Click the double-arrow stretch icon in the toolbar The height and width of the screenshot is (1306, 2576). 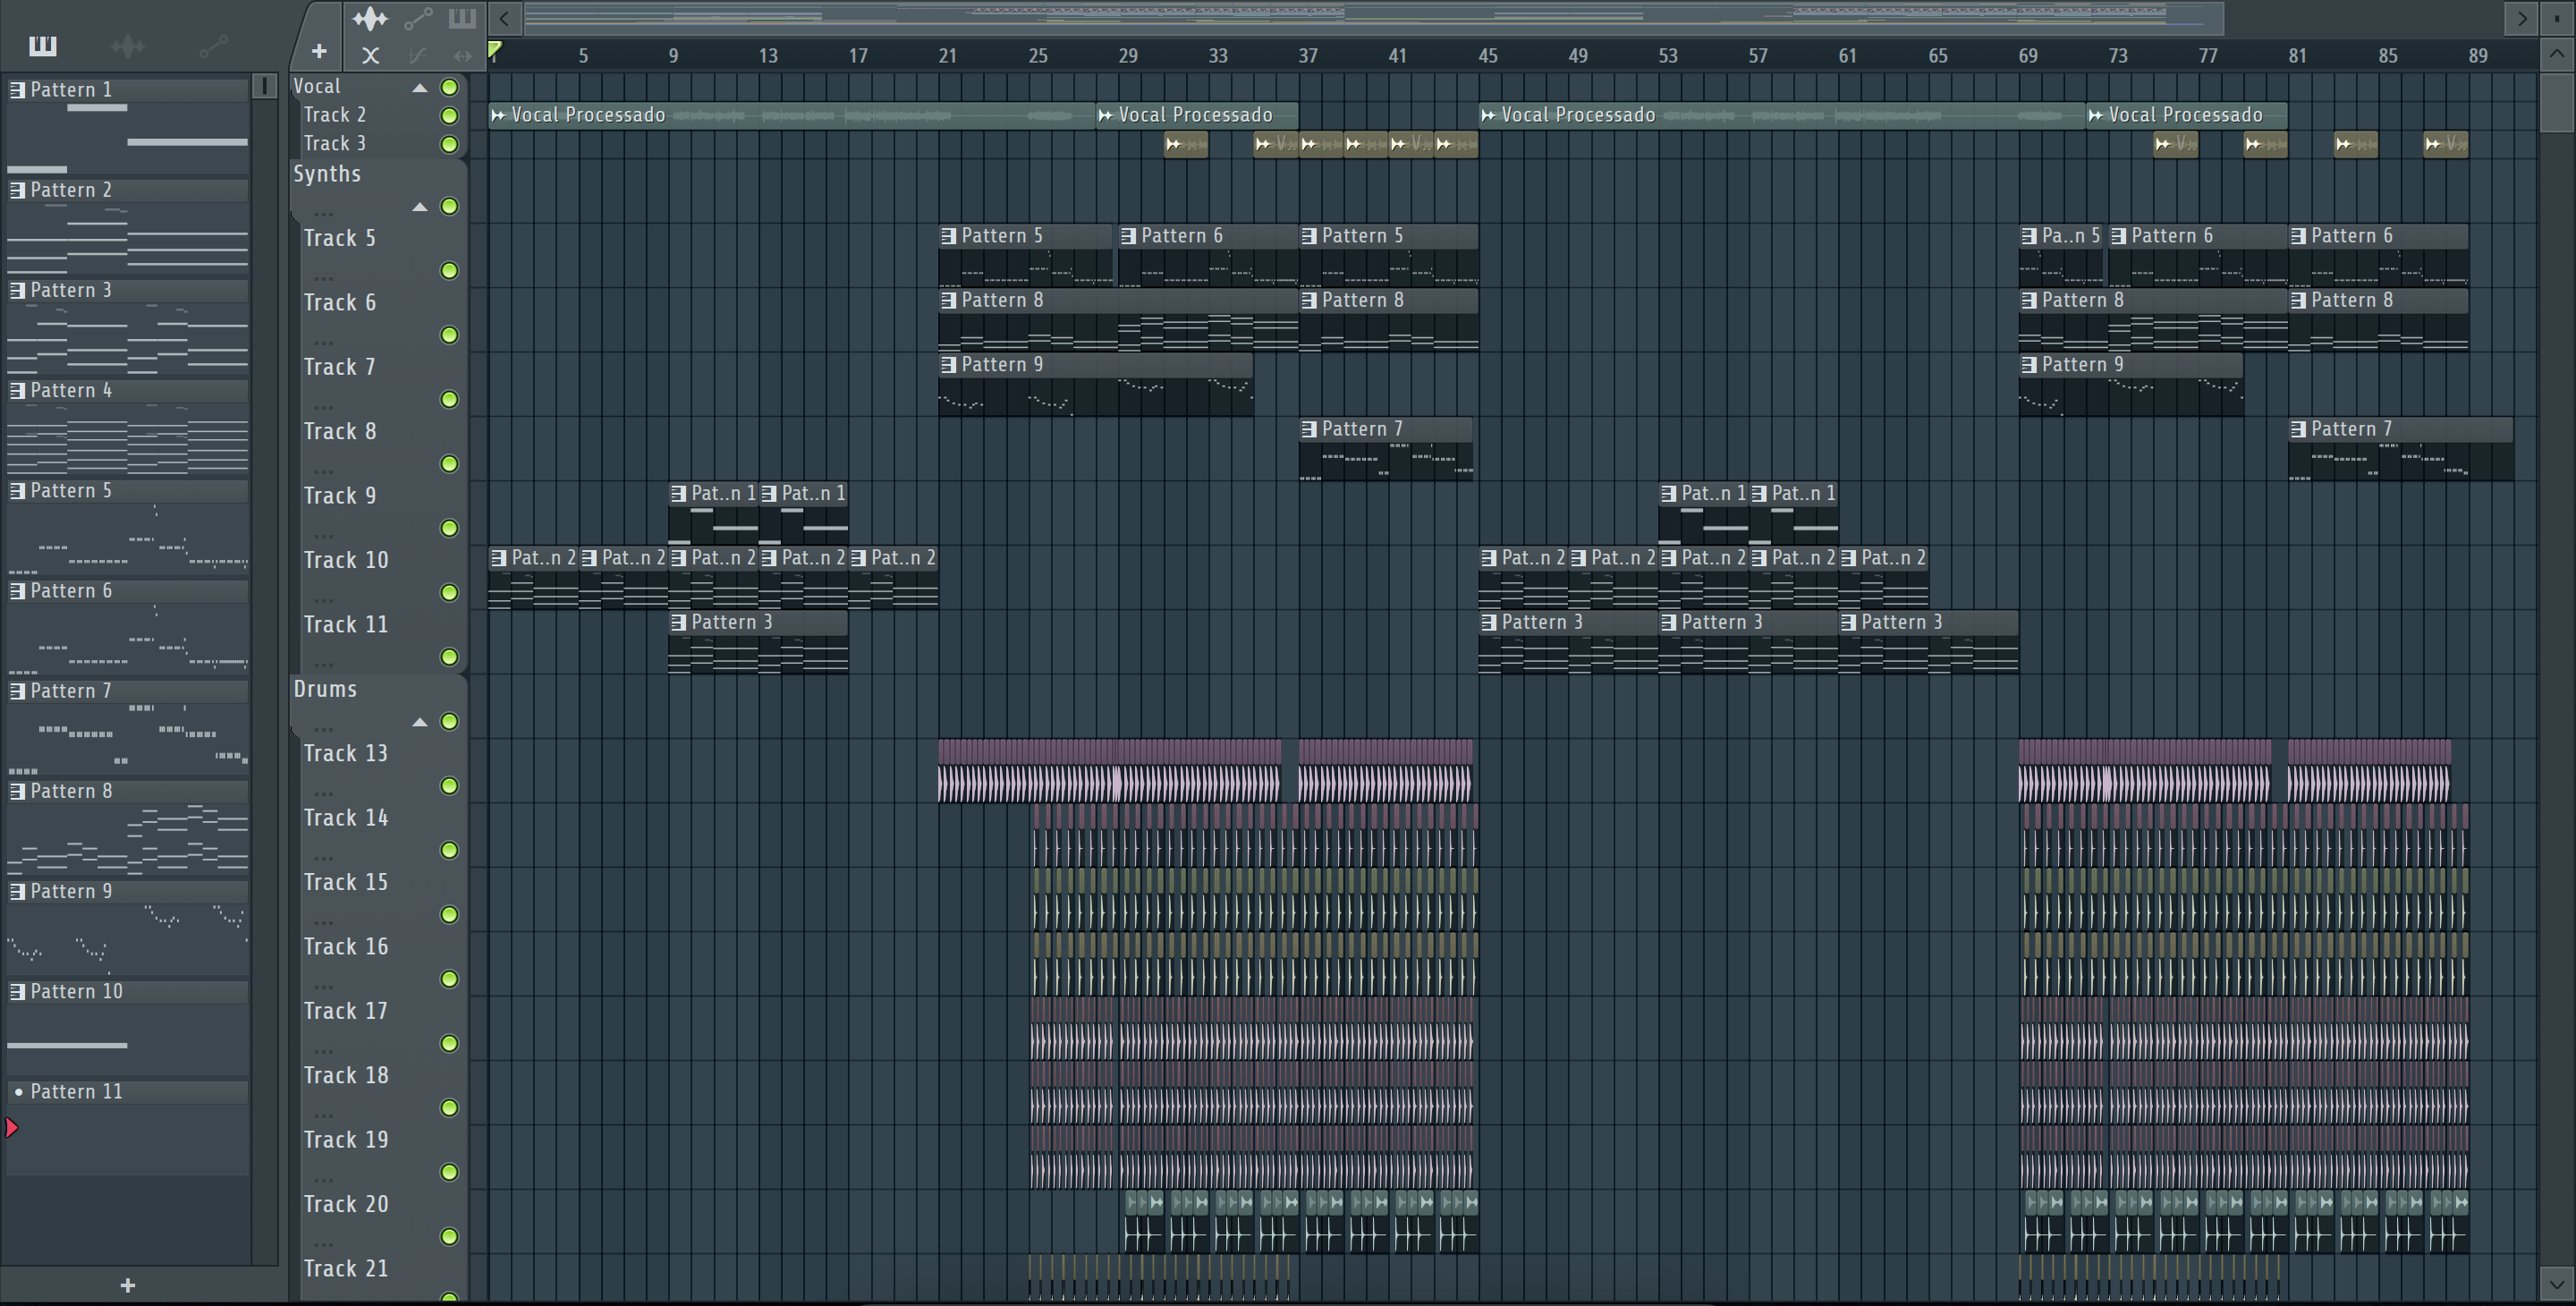(462, 56)
